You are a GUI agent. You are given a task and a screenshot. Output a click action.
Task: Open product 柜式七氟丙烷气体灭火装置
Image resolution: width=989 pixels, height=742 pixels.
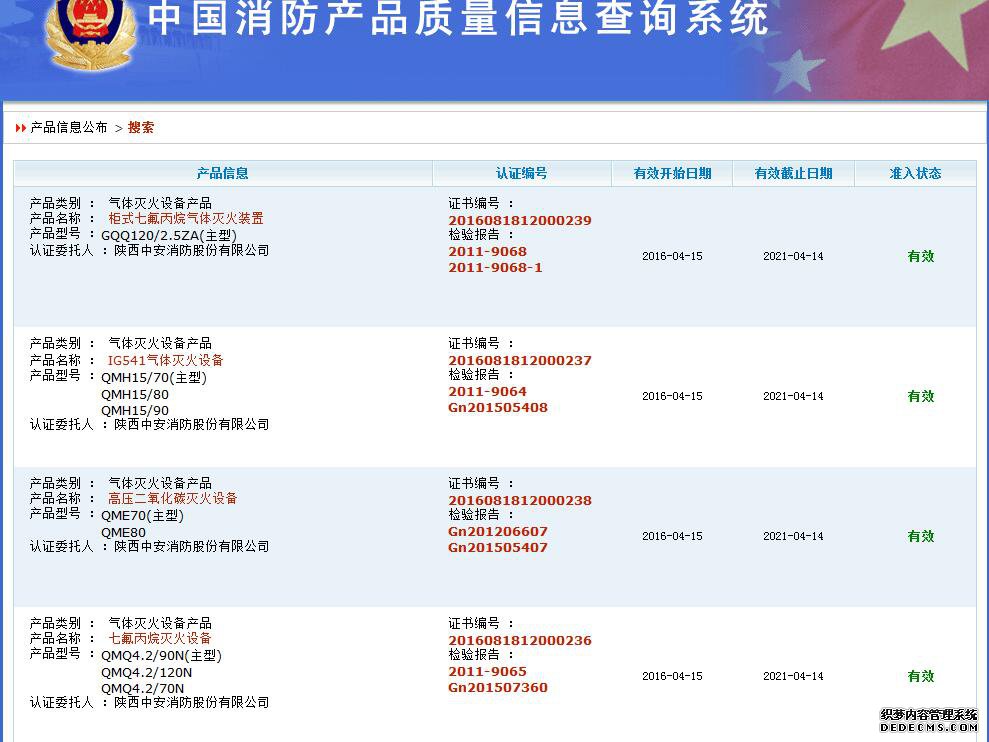click(186, 218)
